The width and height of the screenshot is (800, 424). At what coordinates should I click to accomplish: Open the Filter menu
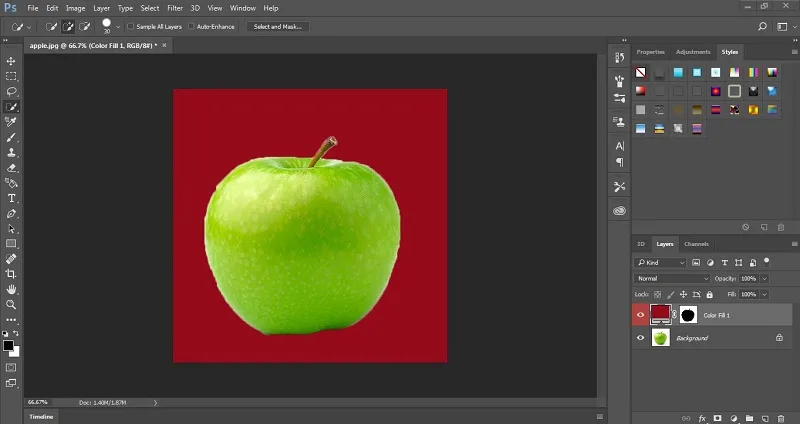tap(175, 8)
